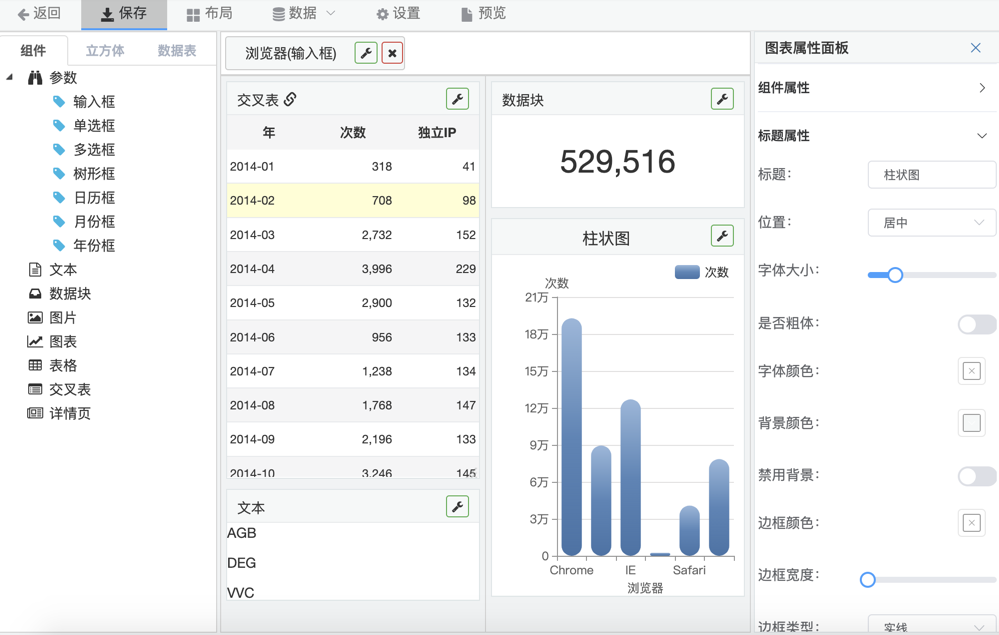Click the 2014-04 row label
999x635 pixels.
(252, 269)
